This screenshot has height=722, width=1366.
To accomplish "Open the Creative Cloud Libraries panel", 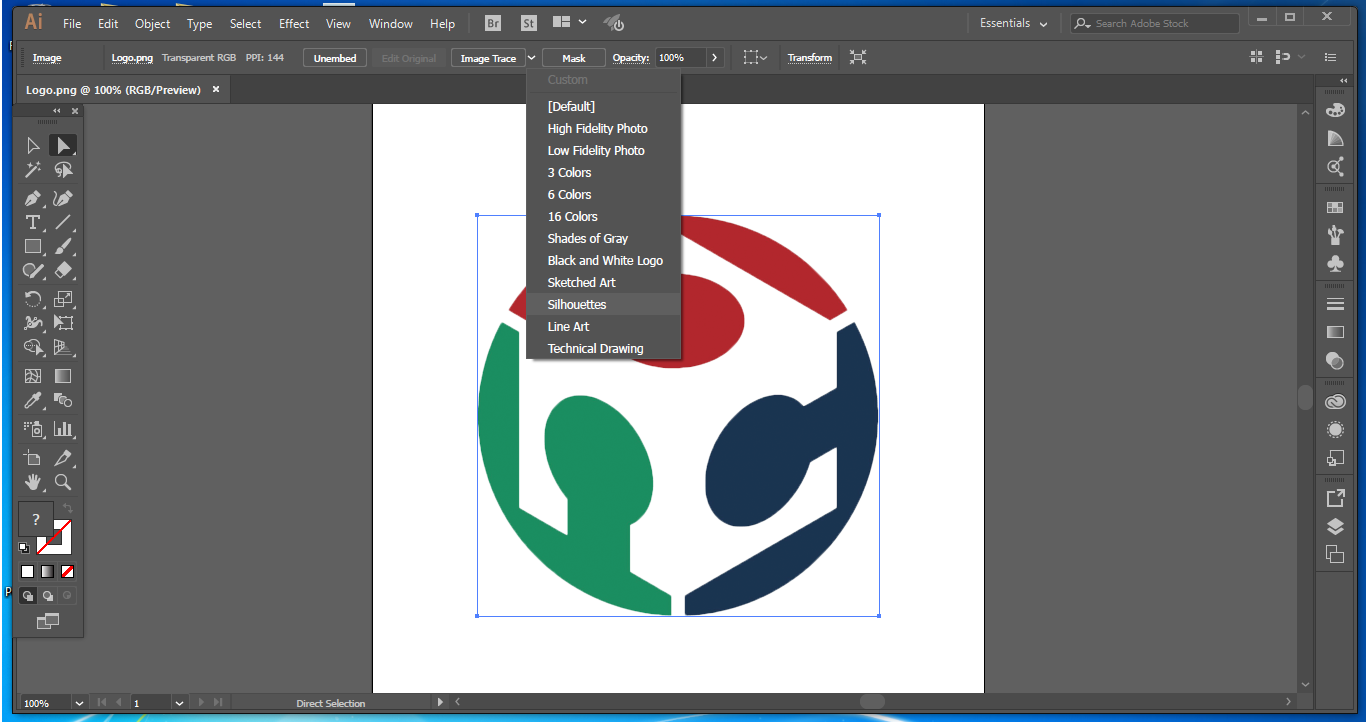I will tap(1335, 402).
